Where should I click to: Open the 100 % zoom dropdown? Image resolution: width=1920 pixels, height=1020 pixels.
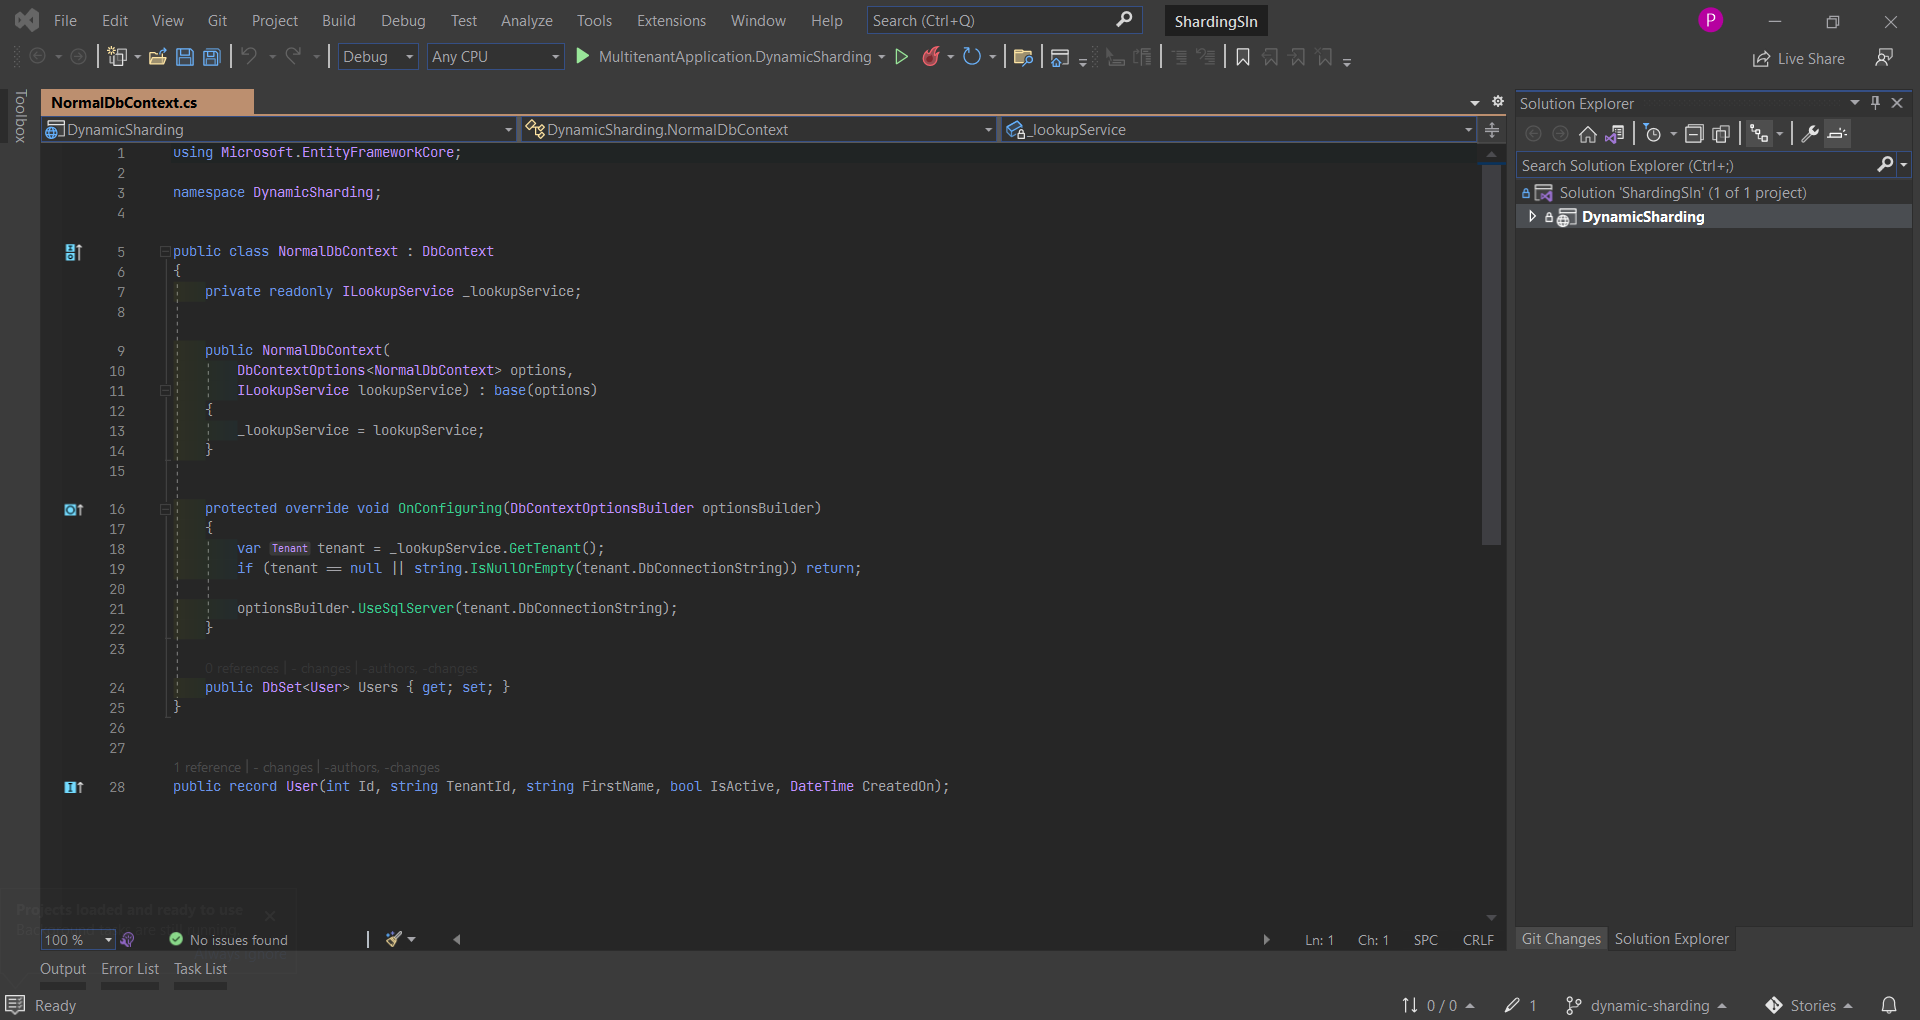(79, 940)
